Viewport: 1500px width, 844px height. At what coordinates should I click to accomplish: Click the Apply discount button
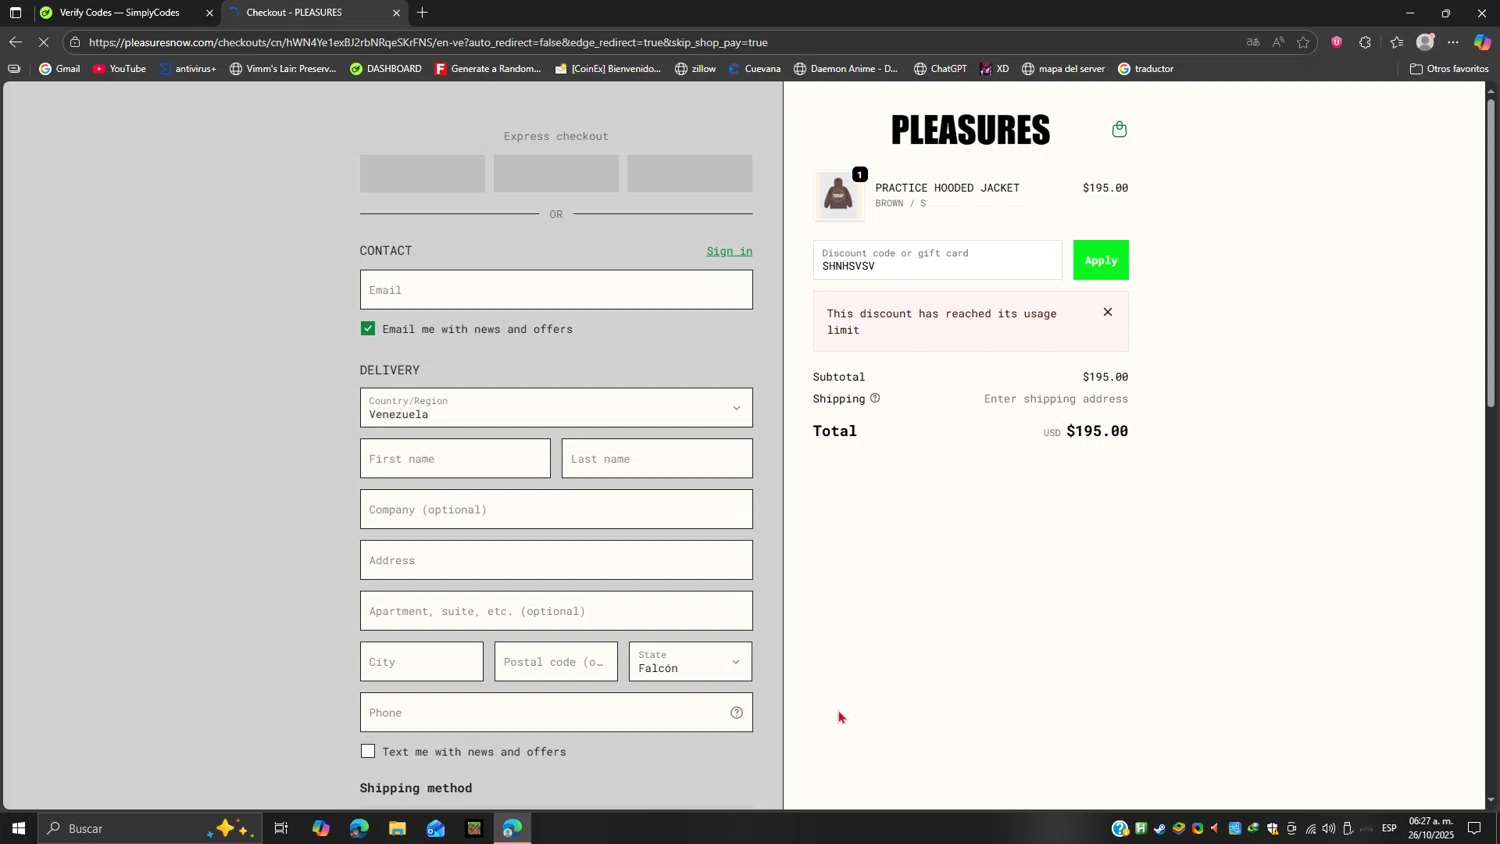pyautogui.click(x=1101, y=260)
